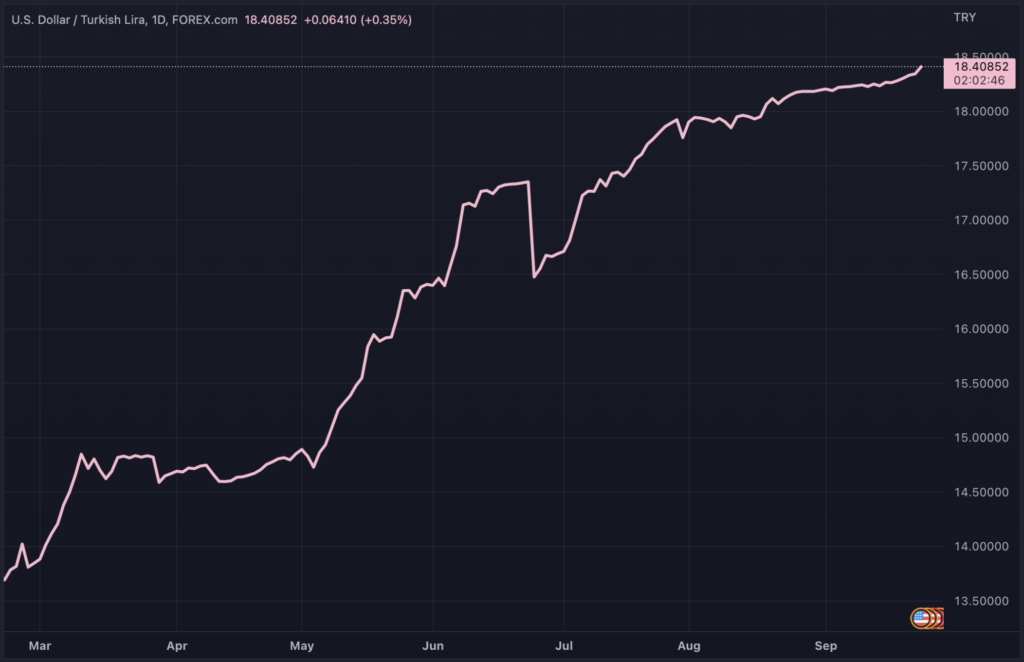Click the 18.40852 value in the chart header
1024x662 pixels.
270,20
